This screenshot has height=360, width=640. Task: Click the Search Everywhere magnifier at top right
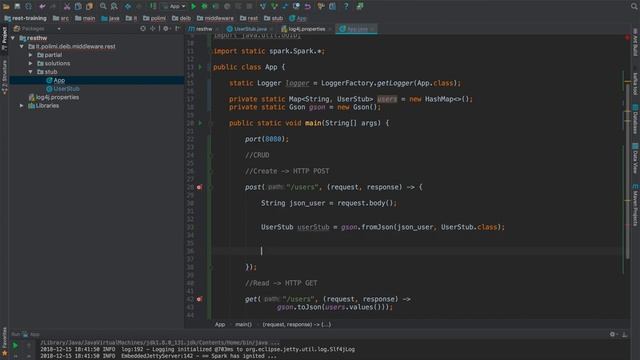coord(634,6)
